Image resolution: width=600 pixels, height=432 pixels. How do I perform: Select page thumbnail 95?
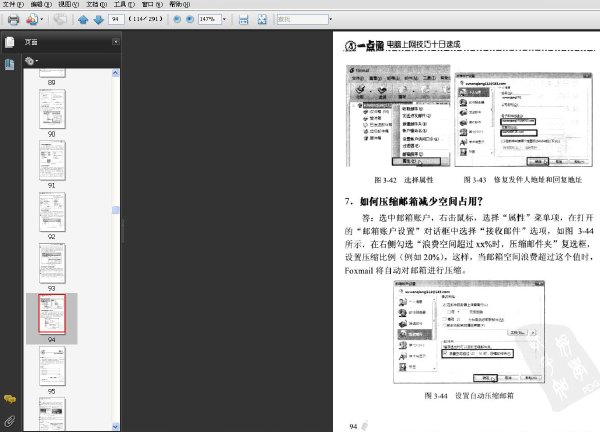coord(52,366)
